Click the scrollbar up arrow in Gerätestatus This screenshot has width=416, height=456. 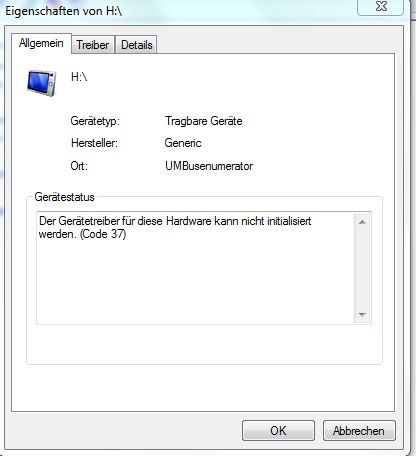pyautogui.click(x=362, y=222)
